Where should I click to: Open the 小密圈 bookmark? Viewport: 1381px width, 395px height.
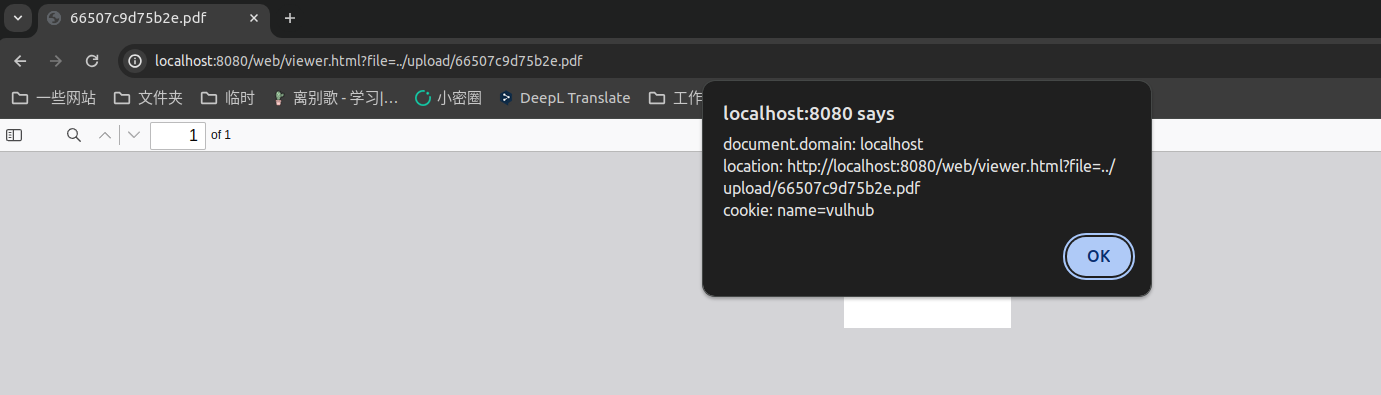[448, 98]
